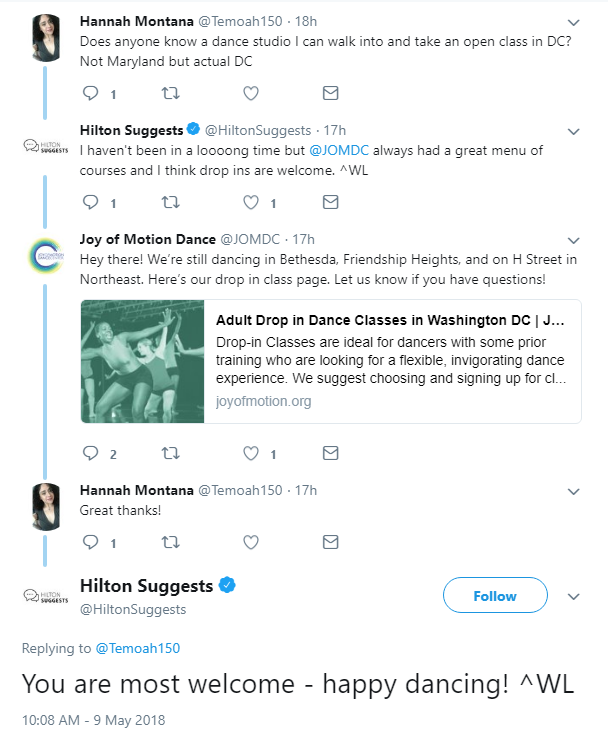Direct message the Joy of Motion Dance tweet
Image resolution: width=608 pixels, height=738 pixels.
pos(330,453)
